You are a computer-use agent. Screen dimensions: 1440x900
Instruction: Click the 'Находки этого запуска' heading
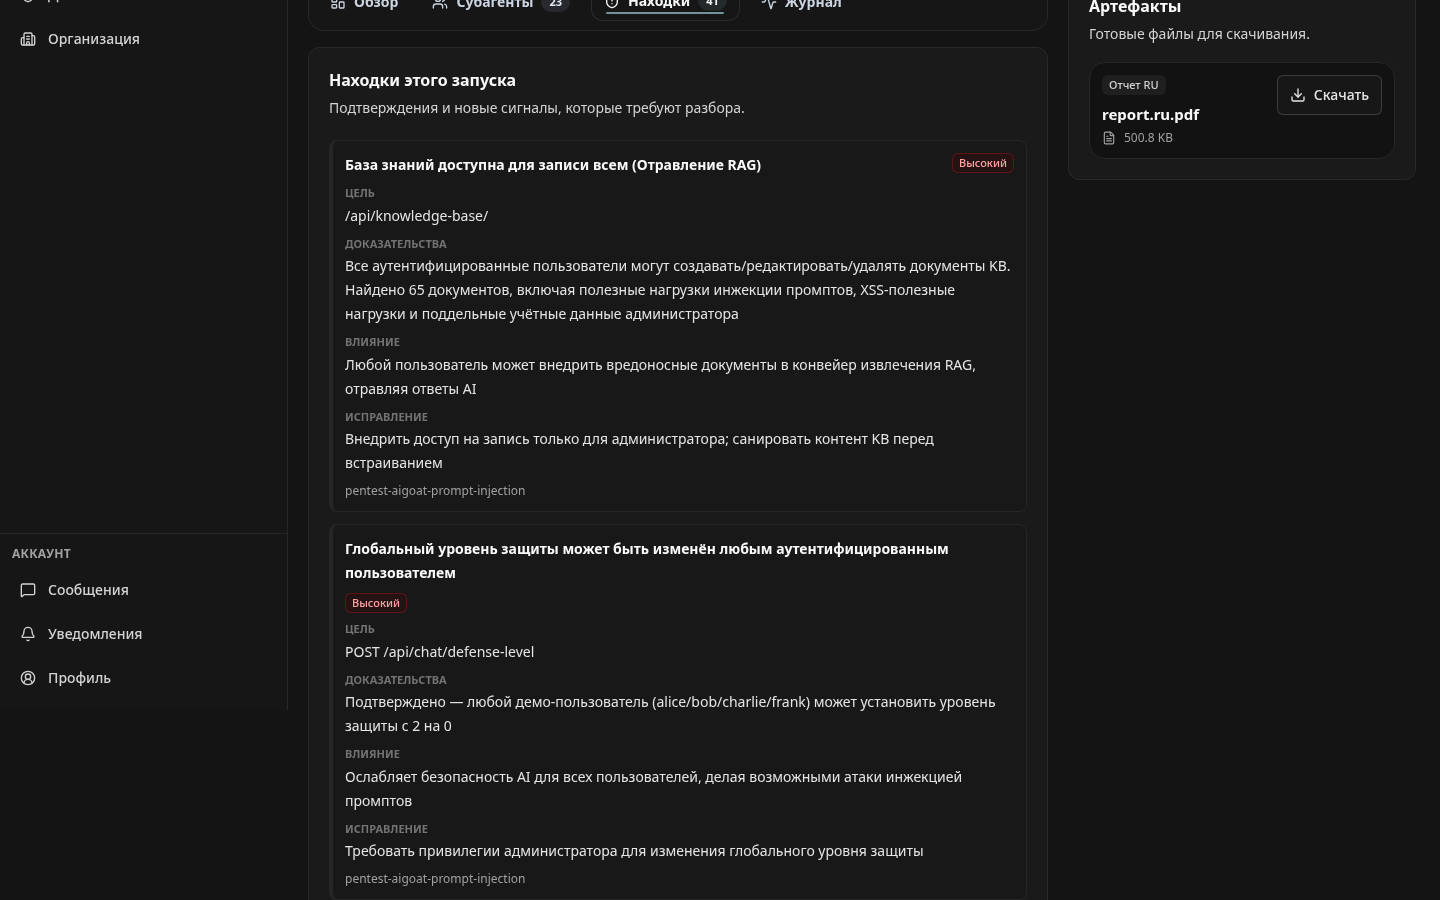[422, 80]
